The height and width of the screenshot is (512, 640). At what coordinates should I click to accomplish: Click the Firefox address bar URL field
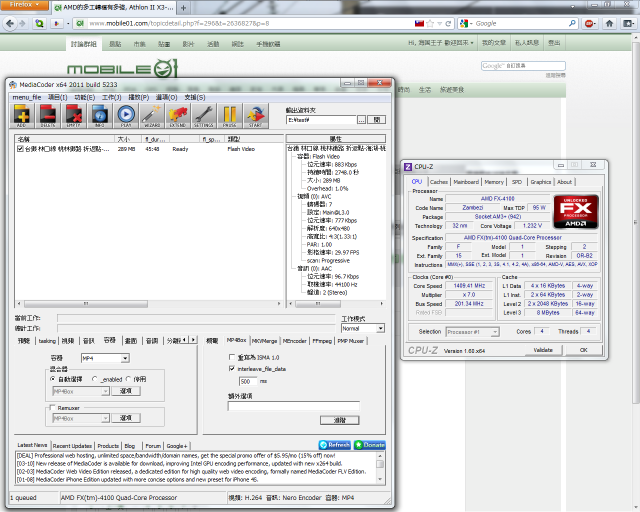249,24
